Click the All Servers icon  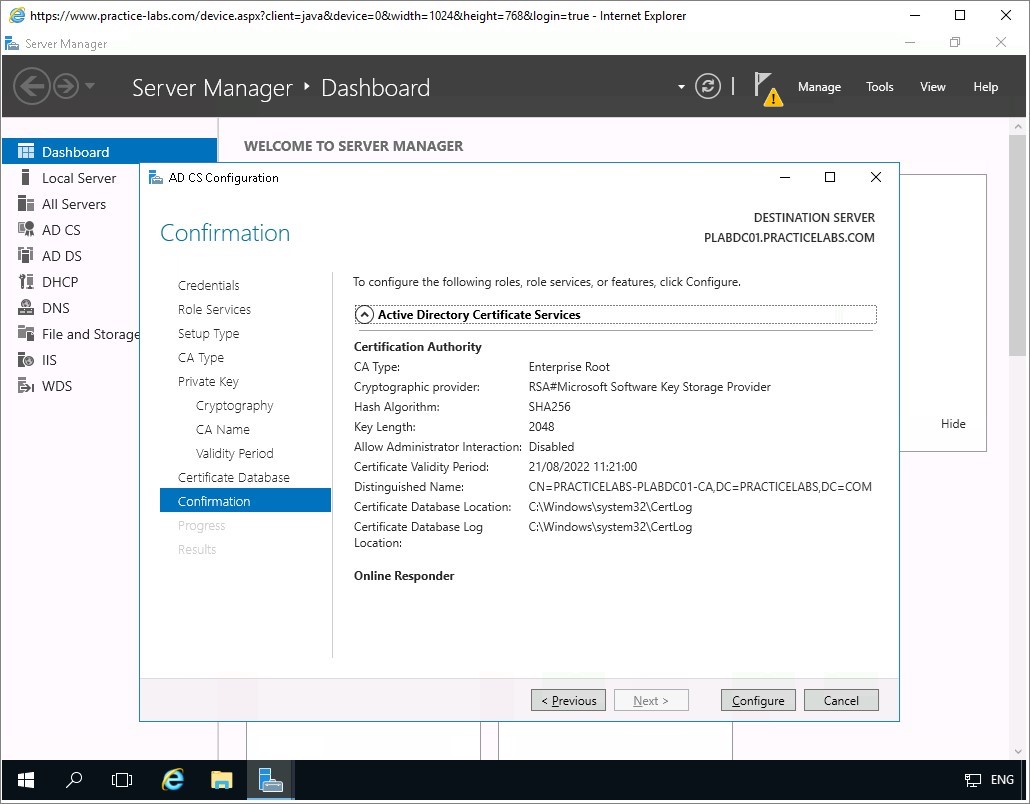(x=26, y=204)
